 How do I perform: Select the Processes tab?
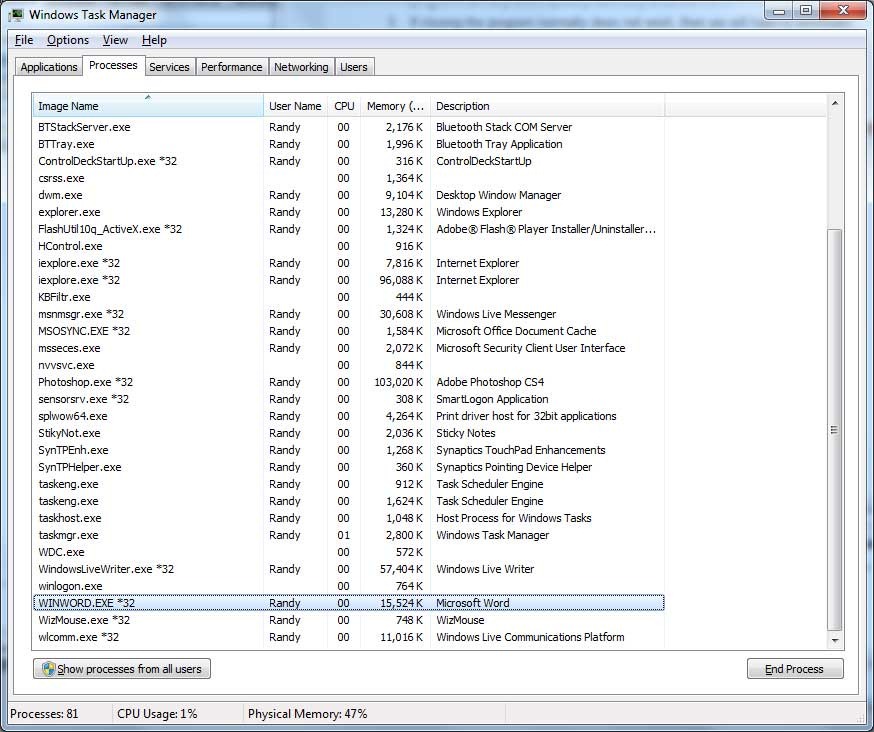tap(113, 65)
